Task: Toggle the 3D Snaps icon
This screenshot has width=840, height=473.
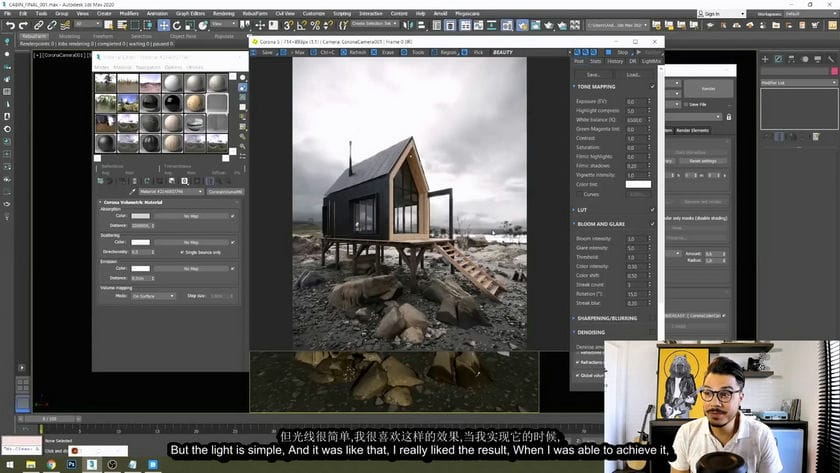Action: click(288, 25)
